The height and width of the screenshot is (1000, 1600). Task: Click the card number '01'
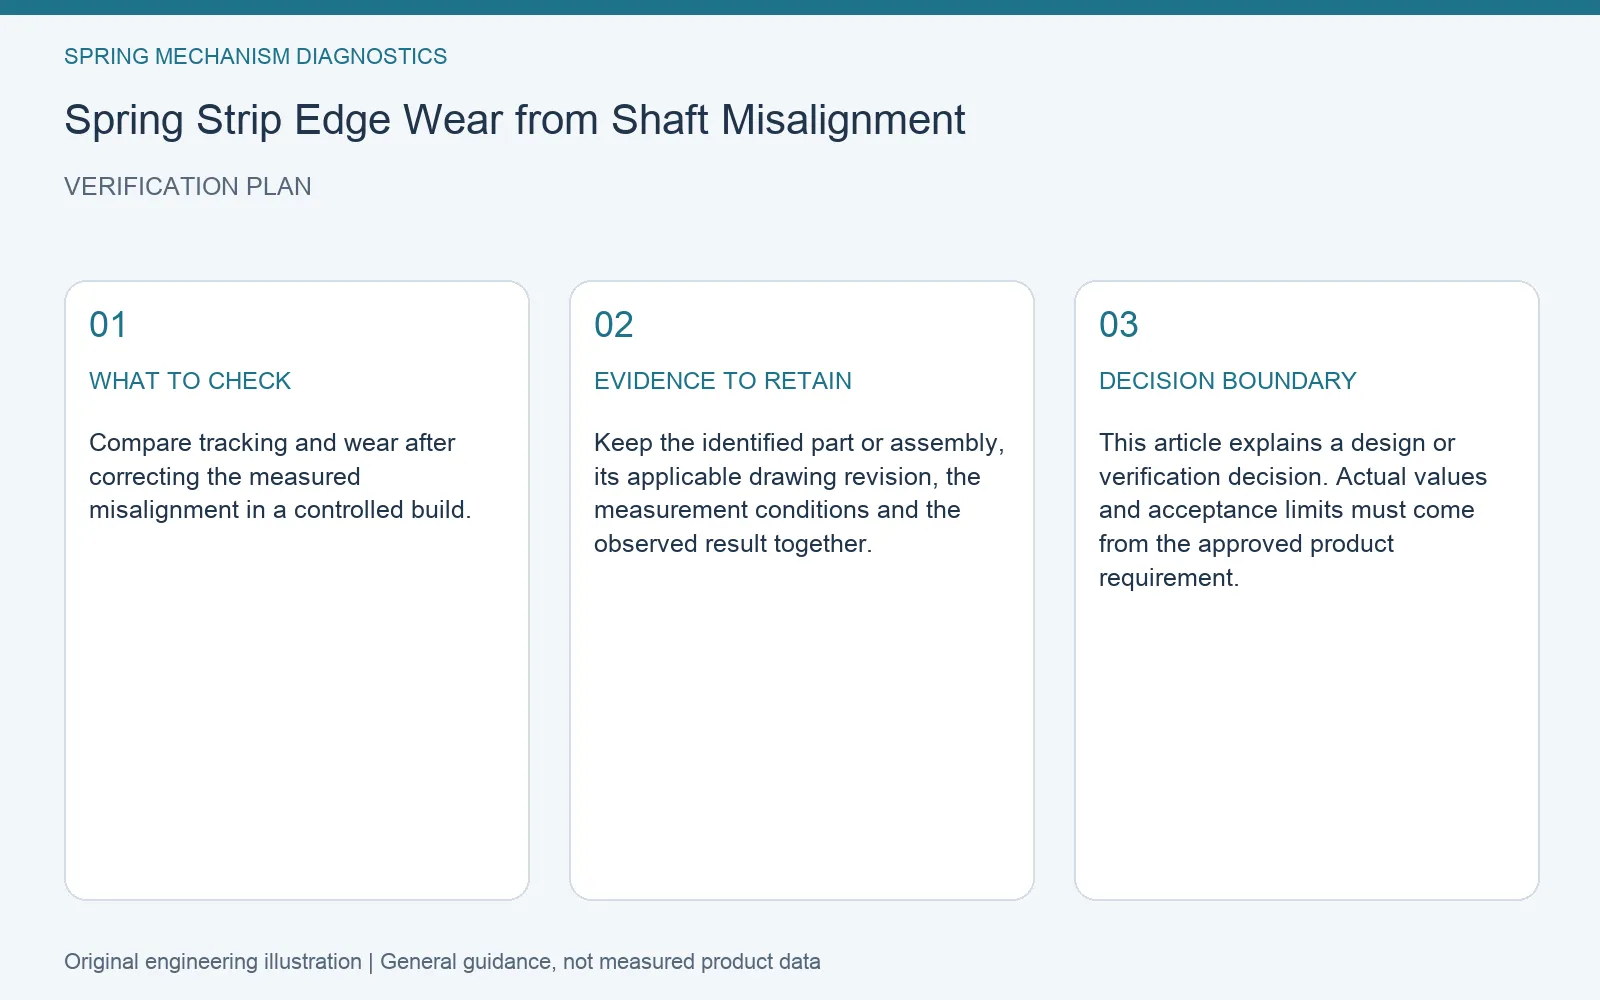point(108,325)
